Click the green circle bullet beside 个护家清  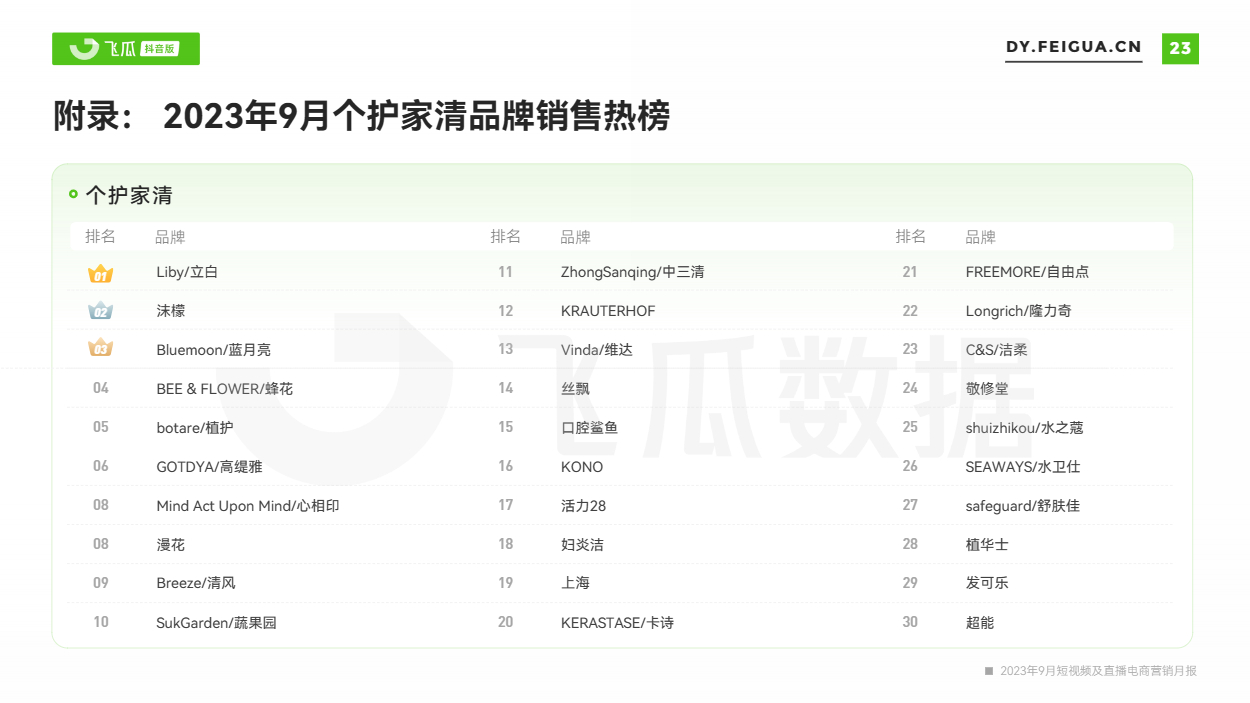[73, 194]
